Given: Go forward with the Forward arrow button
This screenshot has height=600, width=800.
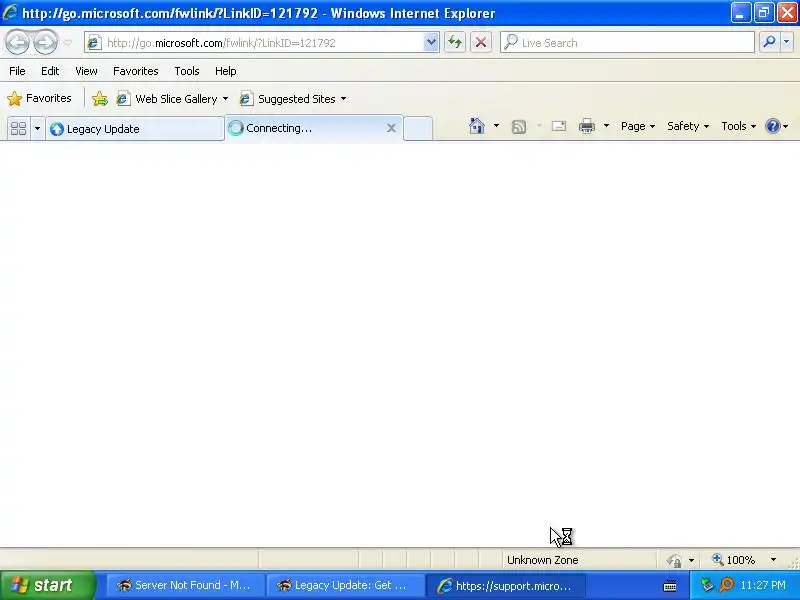Looking at the screenshot, I should click(x=46, y=43).
